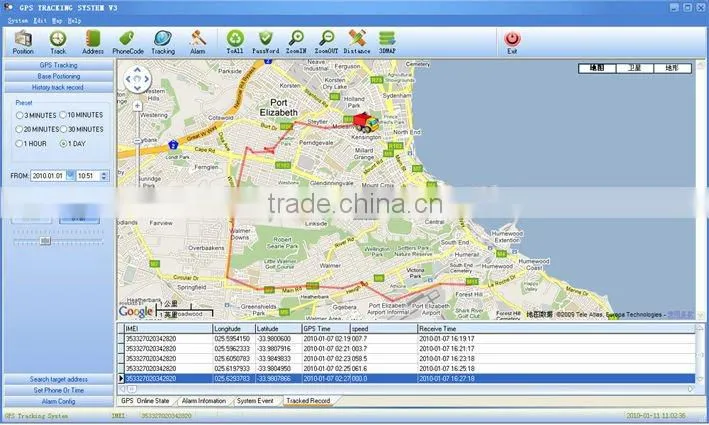
Task: Open the System menu
Action: pos(18,21)
